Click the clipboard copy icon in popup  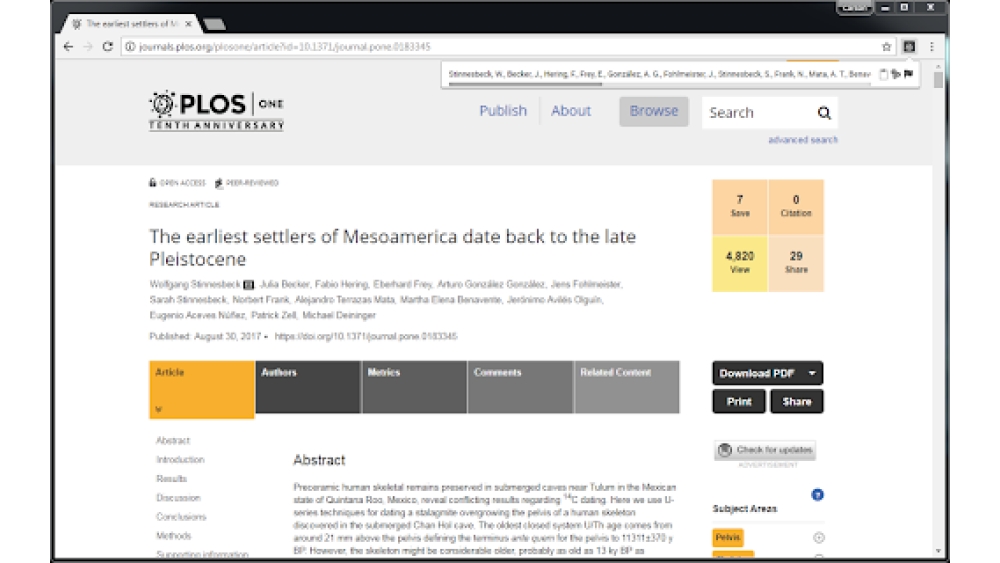(x=883, y=74)
